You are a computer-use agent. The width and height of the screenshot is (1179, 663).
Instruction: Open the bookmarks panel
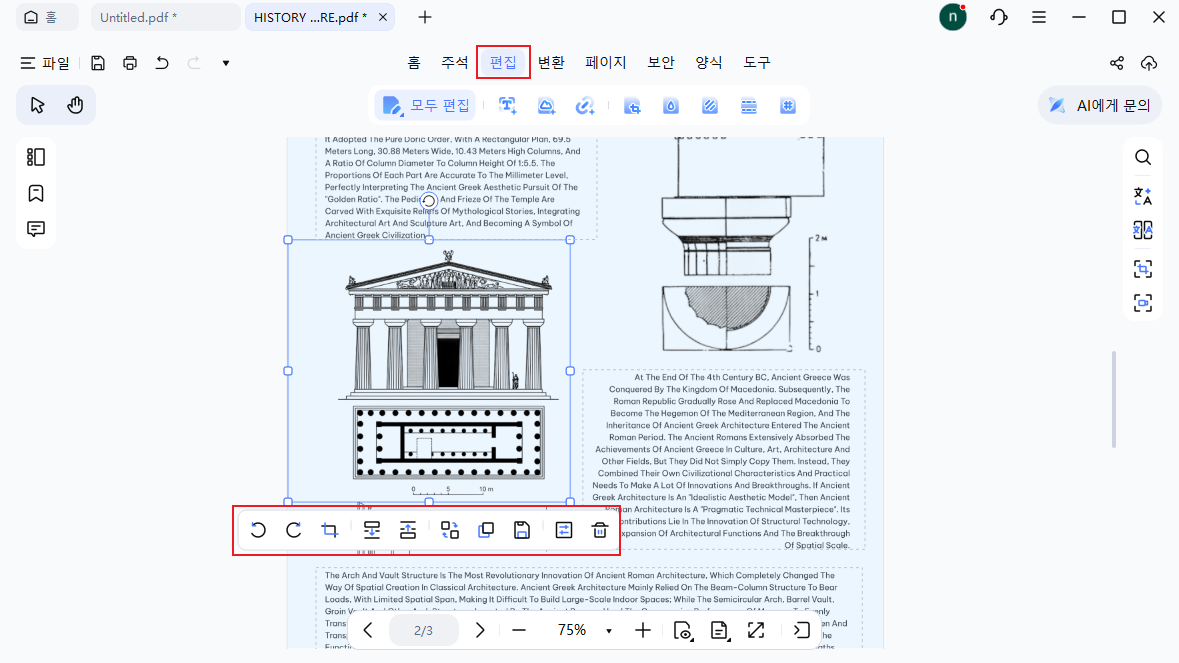(35, 193)
